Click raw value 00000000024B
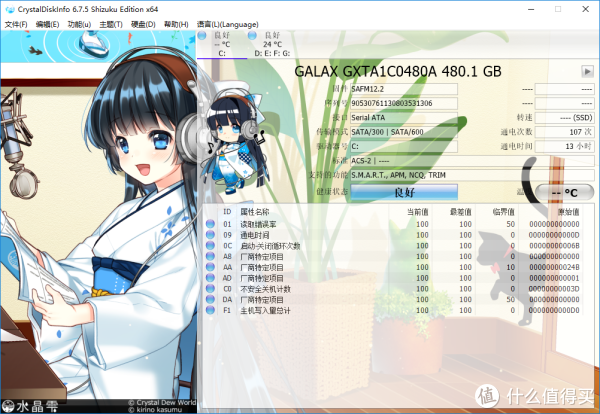 tap(554, 267)
